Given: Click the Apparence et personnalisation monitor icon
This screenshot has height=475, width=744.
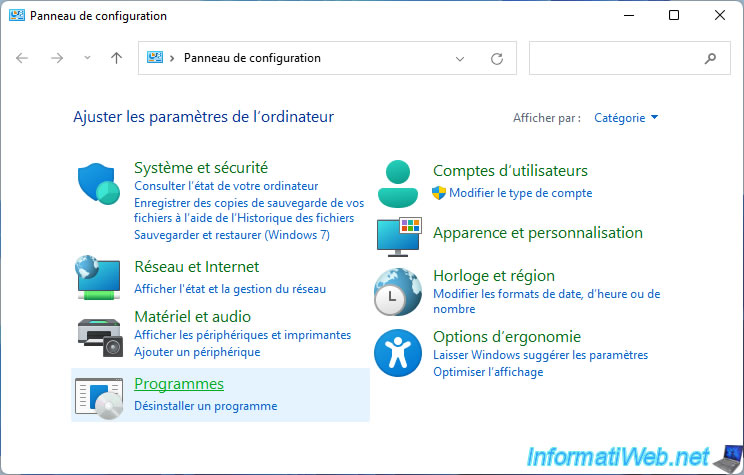Looking at the screenshot, I should (x=398, y=235).
